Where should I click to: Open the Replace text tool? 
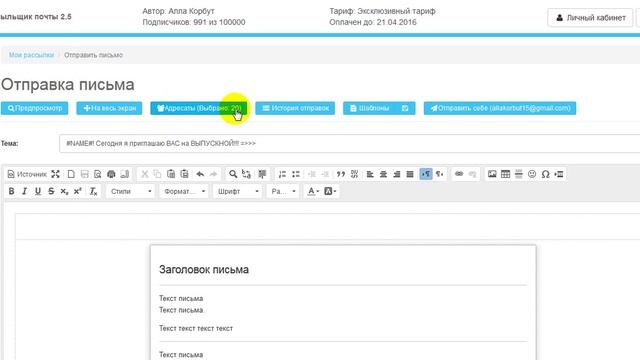point(246,174)
